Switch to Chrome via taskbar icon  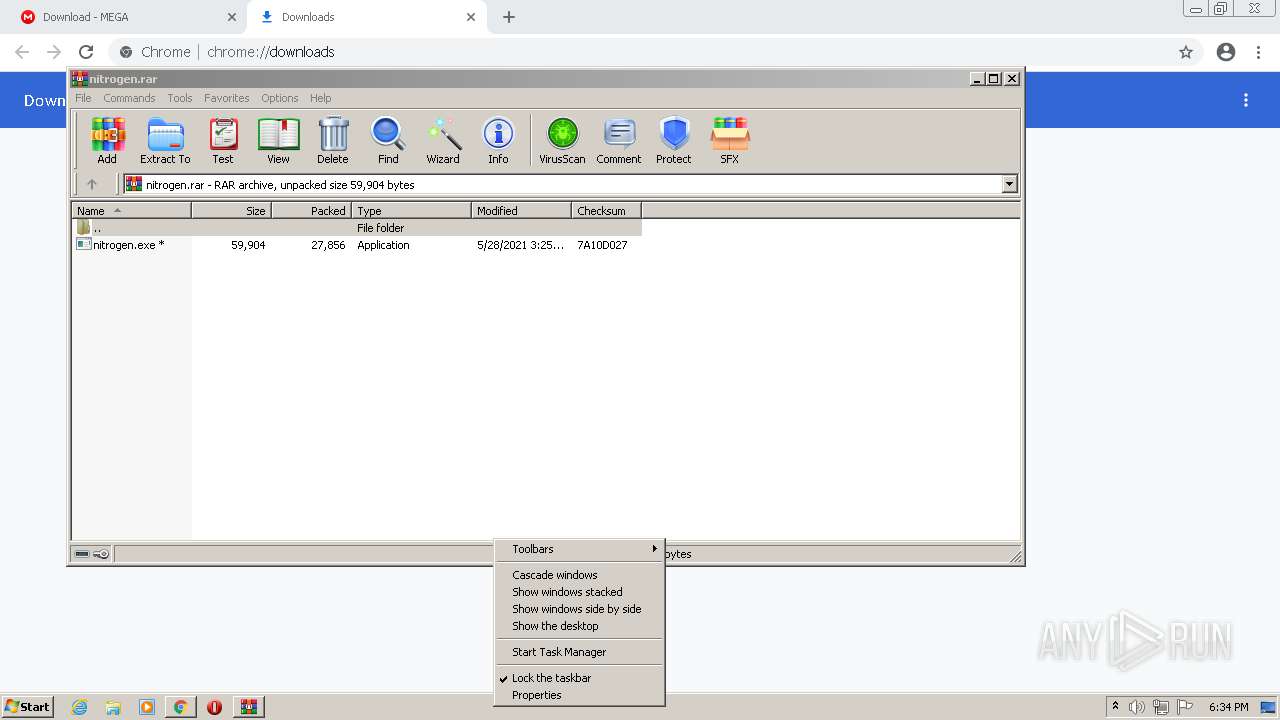(x=180, y=707)
